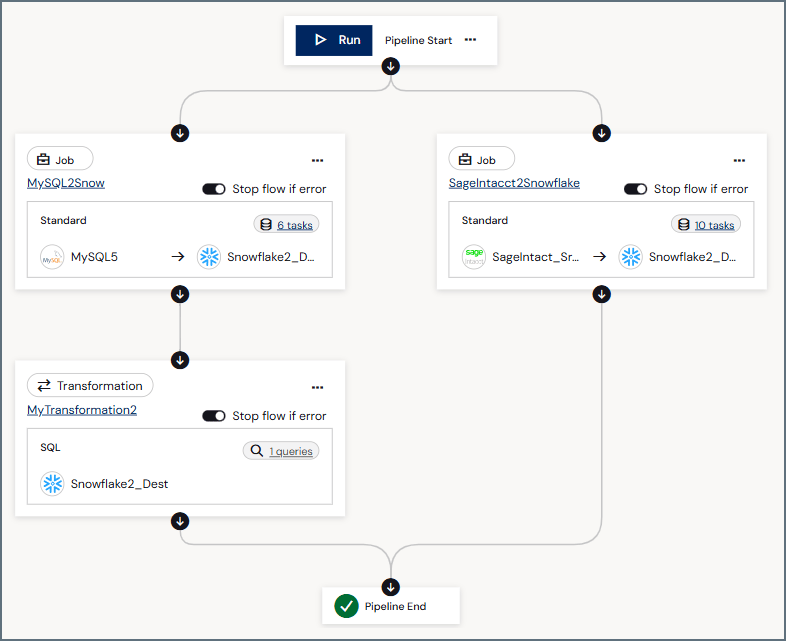Open MySQL2Snow job options ellipsis
Viewport: 786px width, 641px height.
click(317, 160)
